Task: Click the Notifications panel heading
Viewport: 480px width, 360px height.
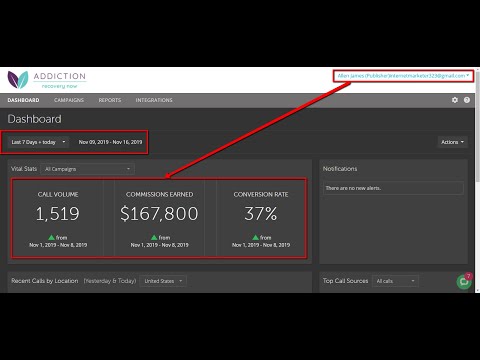Action: [x=340, y=169]
